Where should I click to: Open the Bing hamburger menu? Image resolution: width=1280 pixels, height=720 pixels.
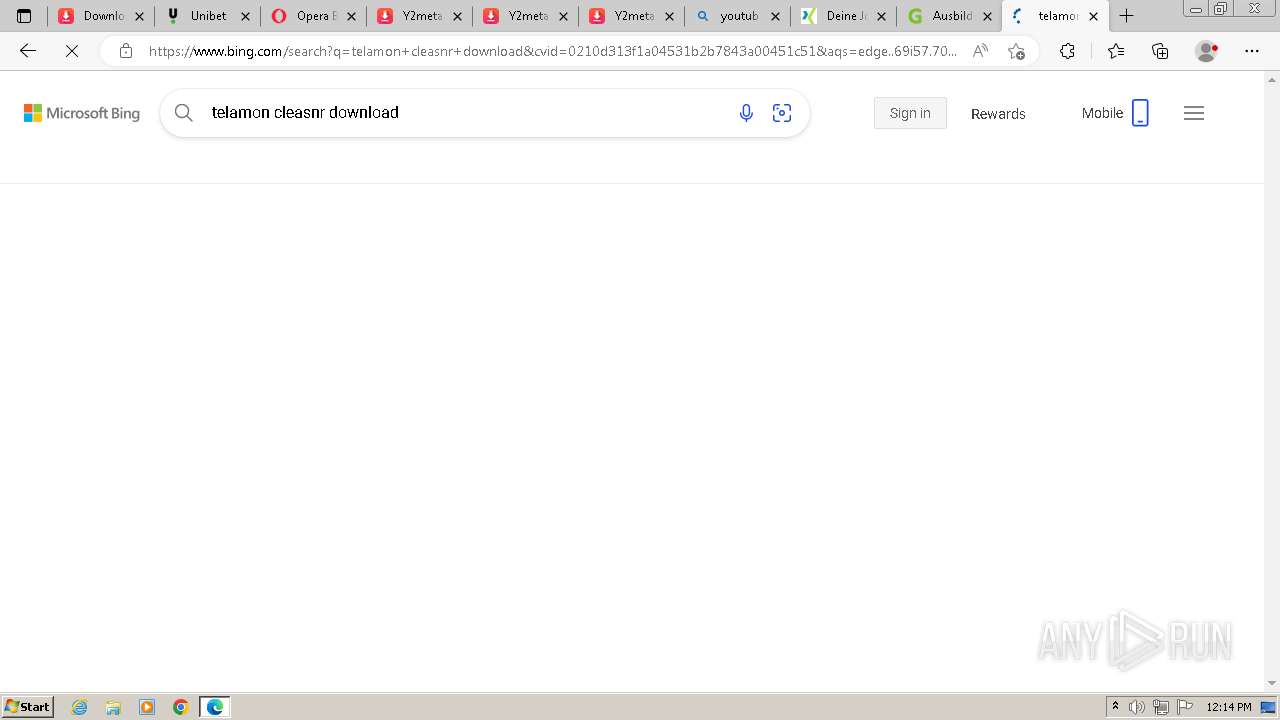pyautogui.click(x=1194, y=113)
